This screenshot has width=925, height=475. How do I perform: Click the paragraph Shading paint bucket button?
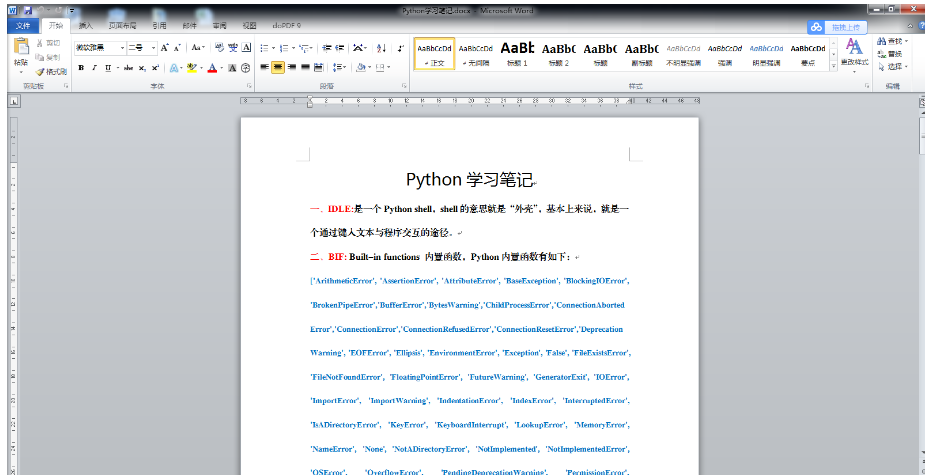click(x=361, y=68)
